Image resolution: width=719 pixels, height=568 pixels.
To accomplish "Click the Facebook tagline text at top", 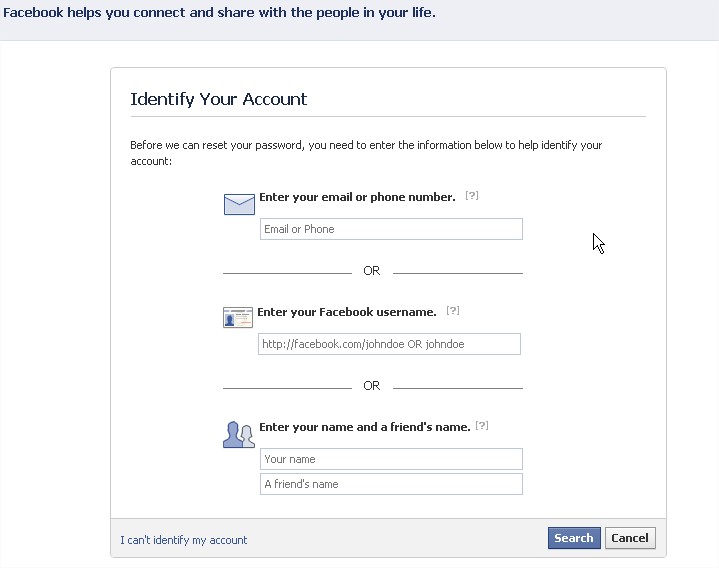I will click(220, 14).
